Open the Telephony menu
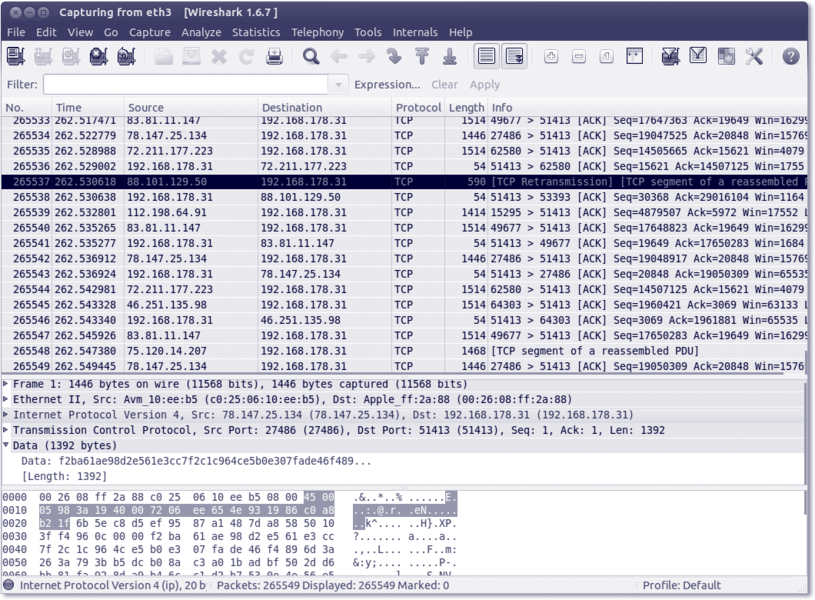This screenshot has width=815, height=600. tap(317, 32)
